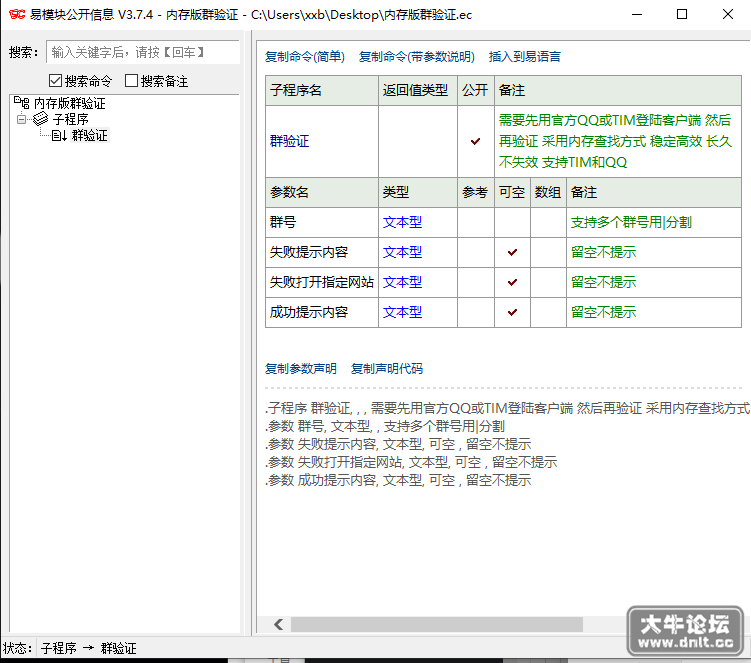This screenshot has height=663, width=751.
Task: Maximize the 易模块公开信息 window
Action: 682,14
